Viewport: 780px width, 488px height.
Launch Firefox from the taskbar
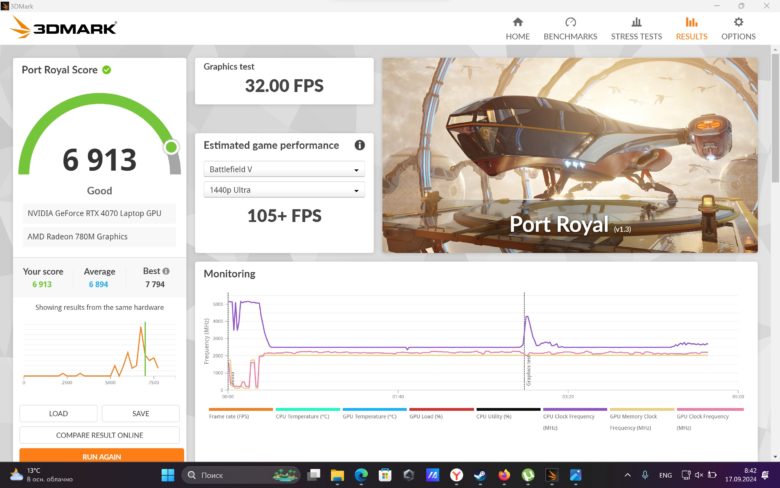504,476
